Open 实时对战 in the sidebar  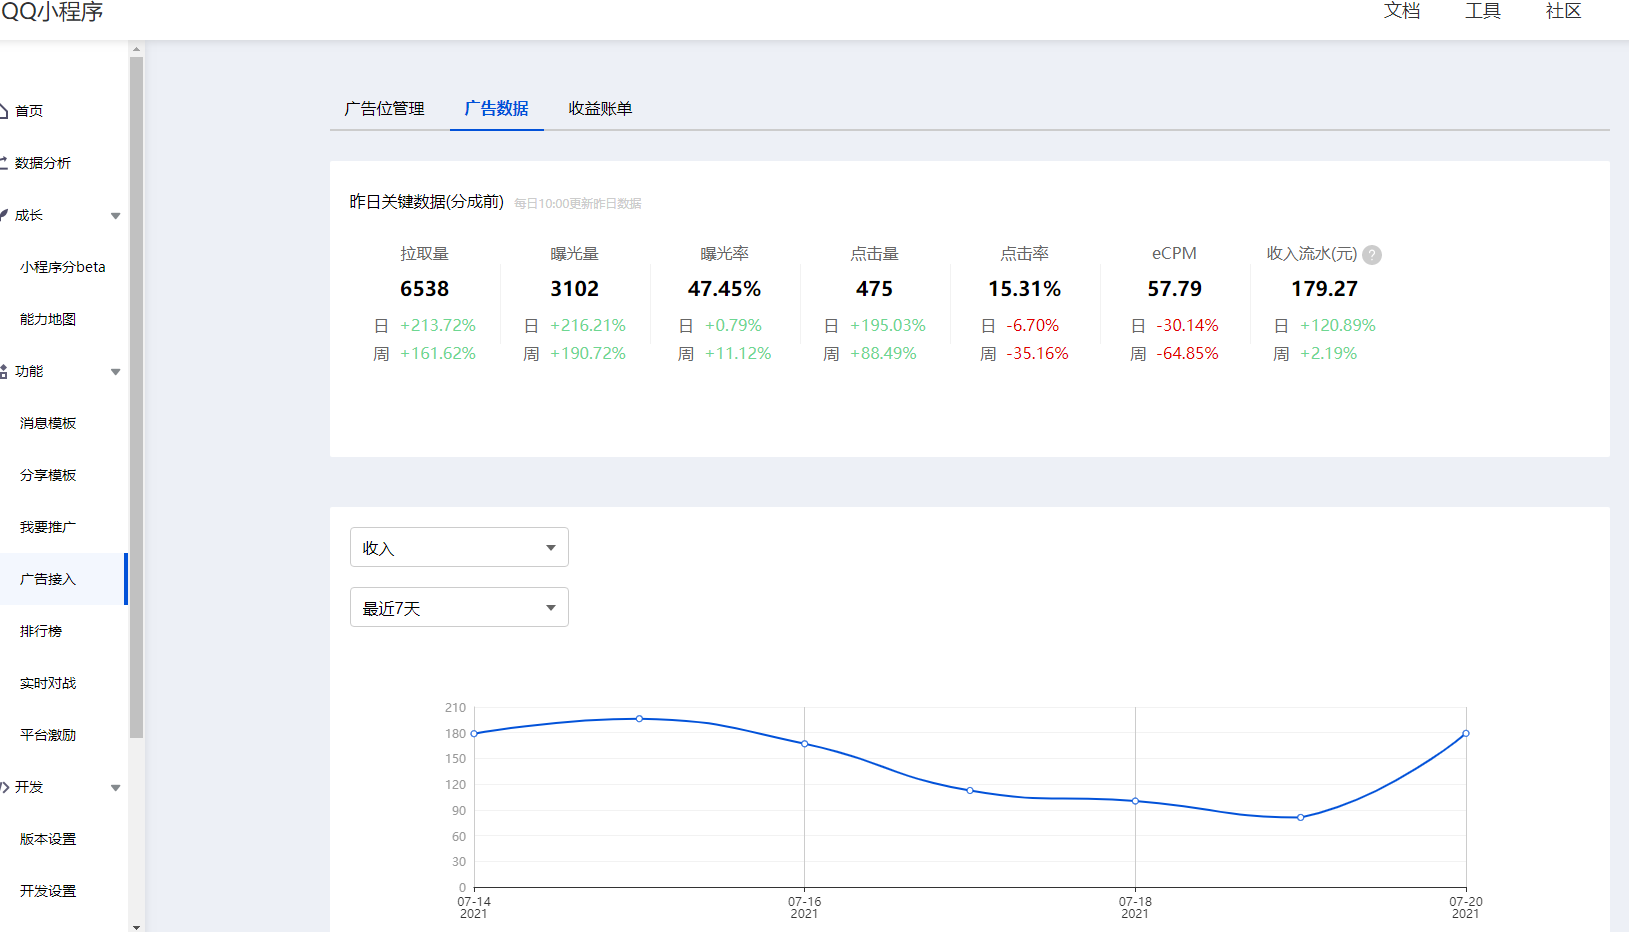coord(48,683)
